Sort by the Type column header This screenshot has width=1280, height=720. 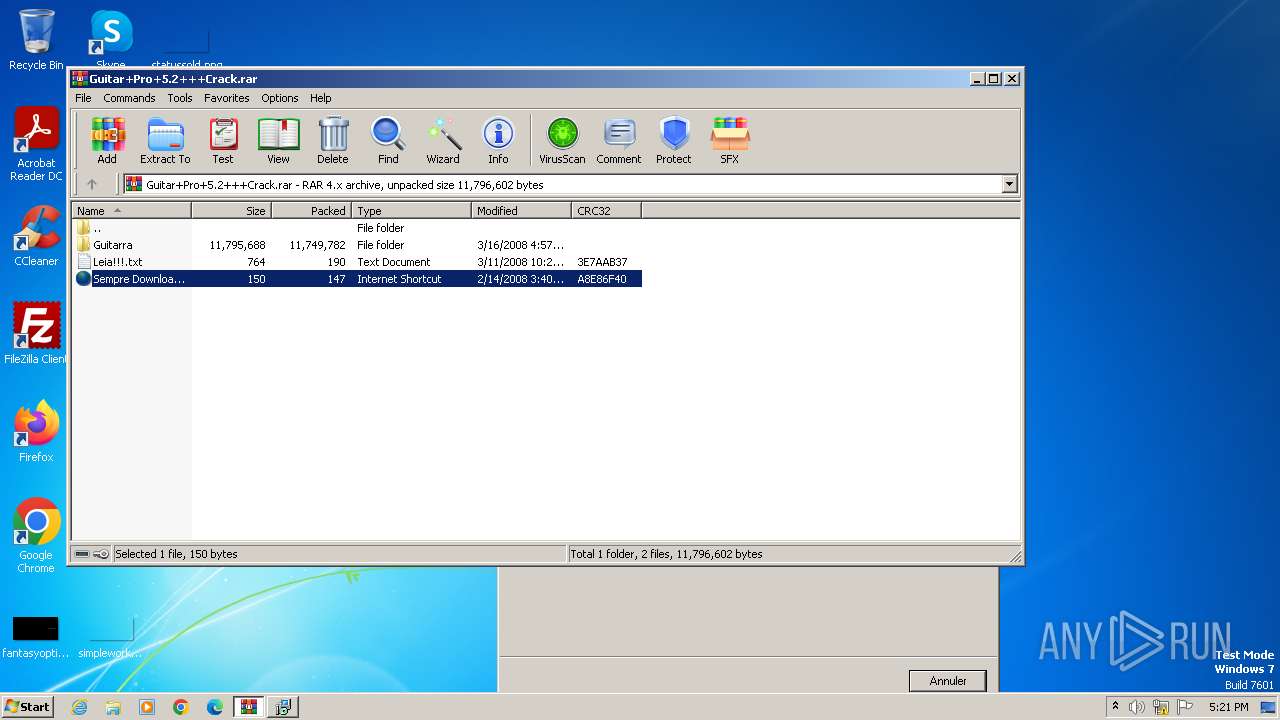coord(411,211)
